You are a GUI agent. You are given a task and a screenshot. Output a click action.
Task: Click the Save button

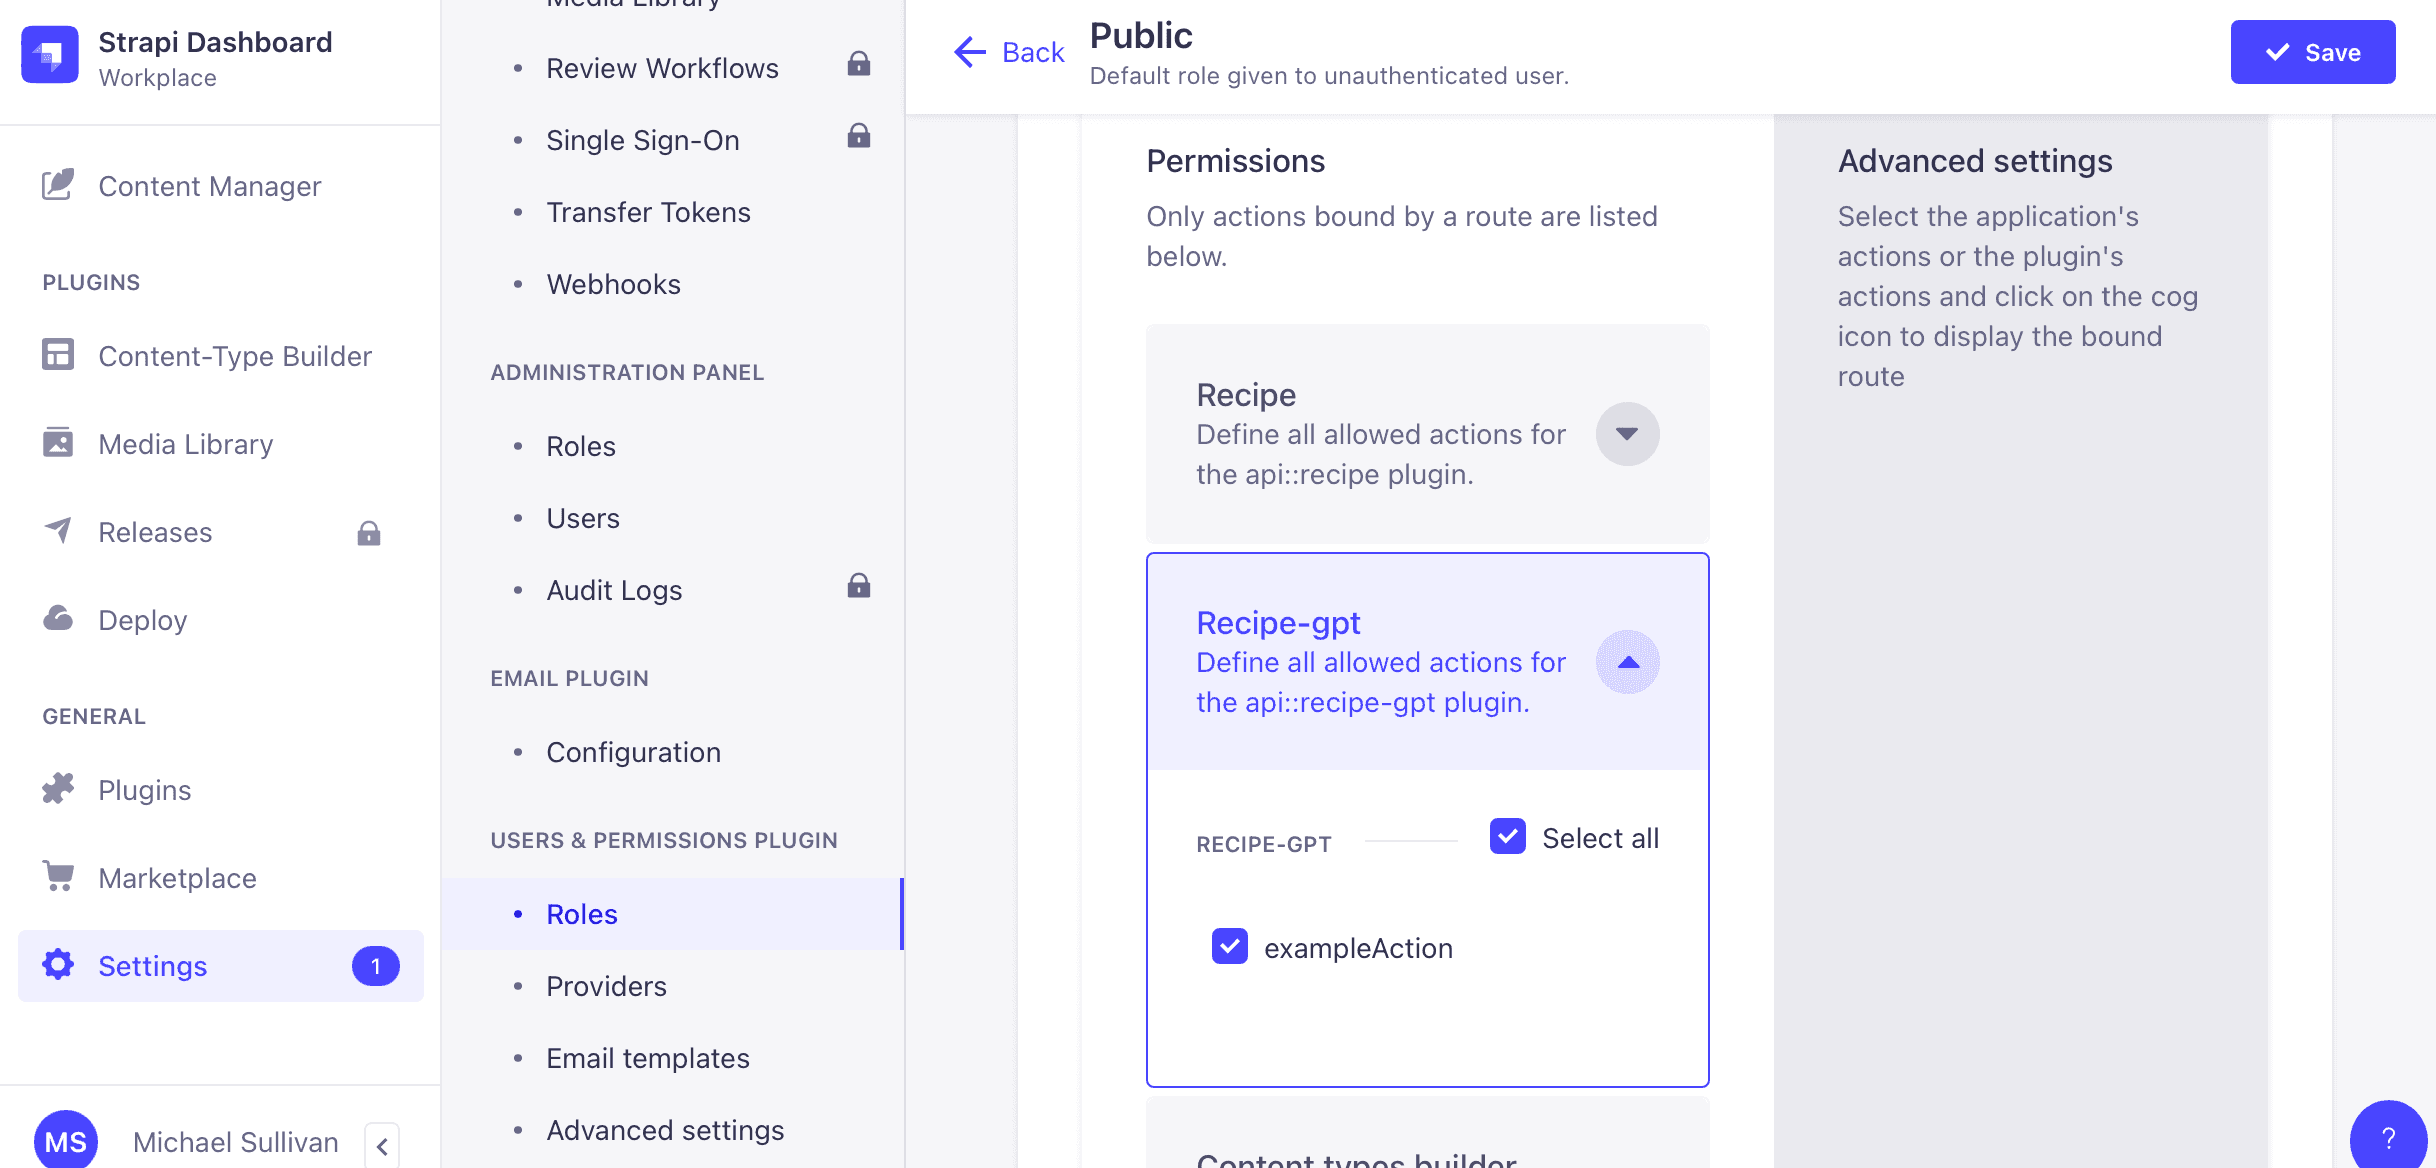pyautogui.click(x=2313, y=52)
